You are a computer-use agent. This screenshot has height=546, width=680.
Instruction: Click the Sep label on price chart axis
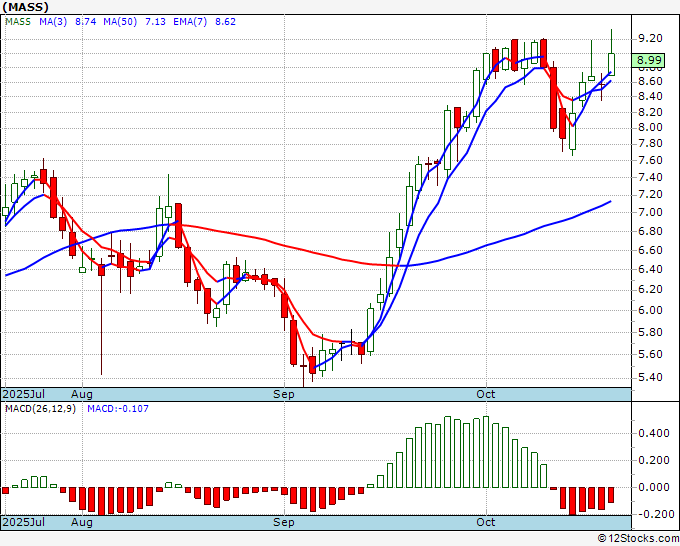[x=284, y=394]
